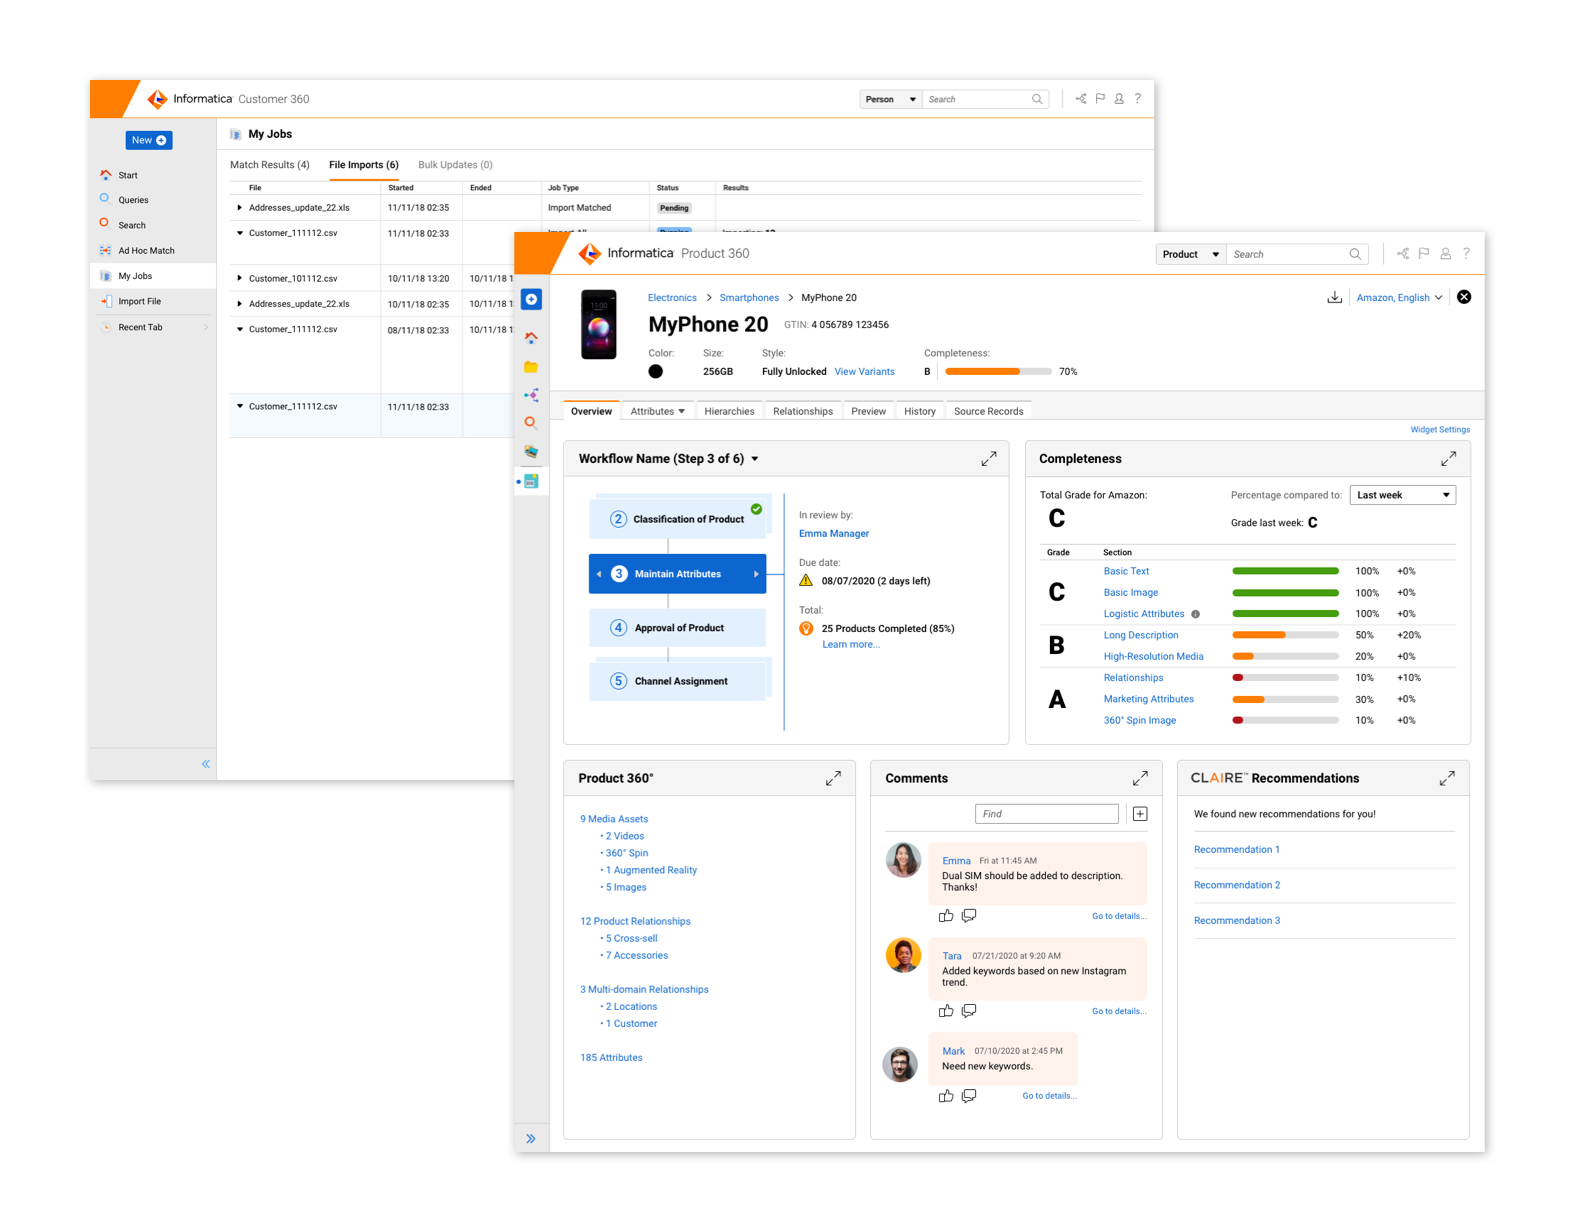Click the Emma Manager reviewer link

(x=834, y=534)
